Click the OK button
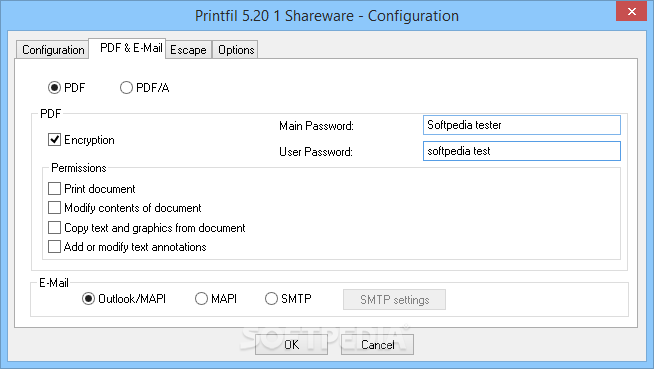The height and width of the screenshot is (369, 654). pyautogui.click(x=291, y=344)
